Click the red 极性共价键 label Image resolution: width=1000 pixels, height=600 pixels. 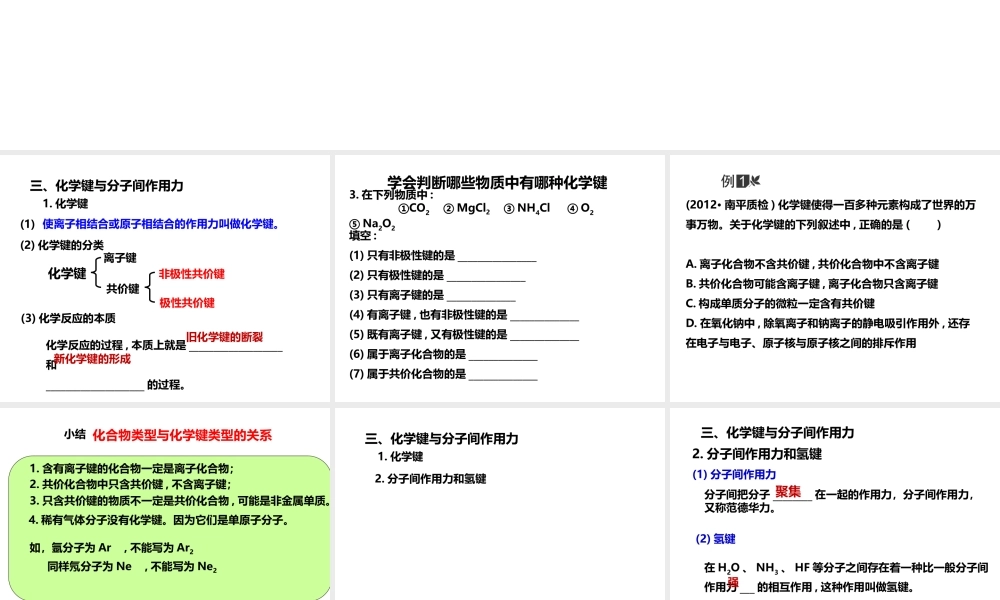tap(186, 302)
